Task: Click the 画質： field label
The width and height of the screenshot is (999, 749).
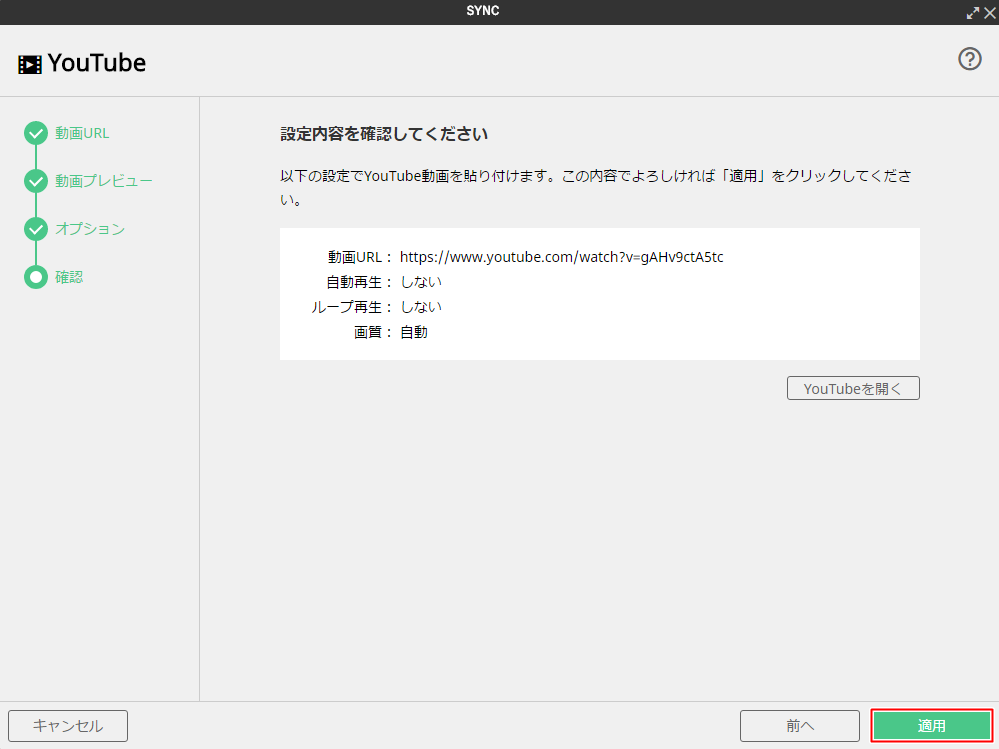Action: tap(373, 332)
